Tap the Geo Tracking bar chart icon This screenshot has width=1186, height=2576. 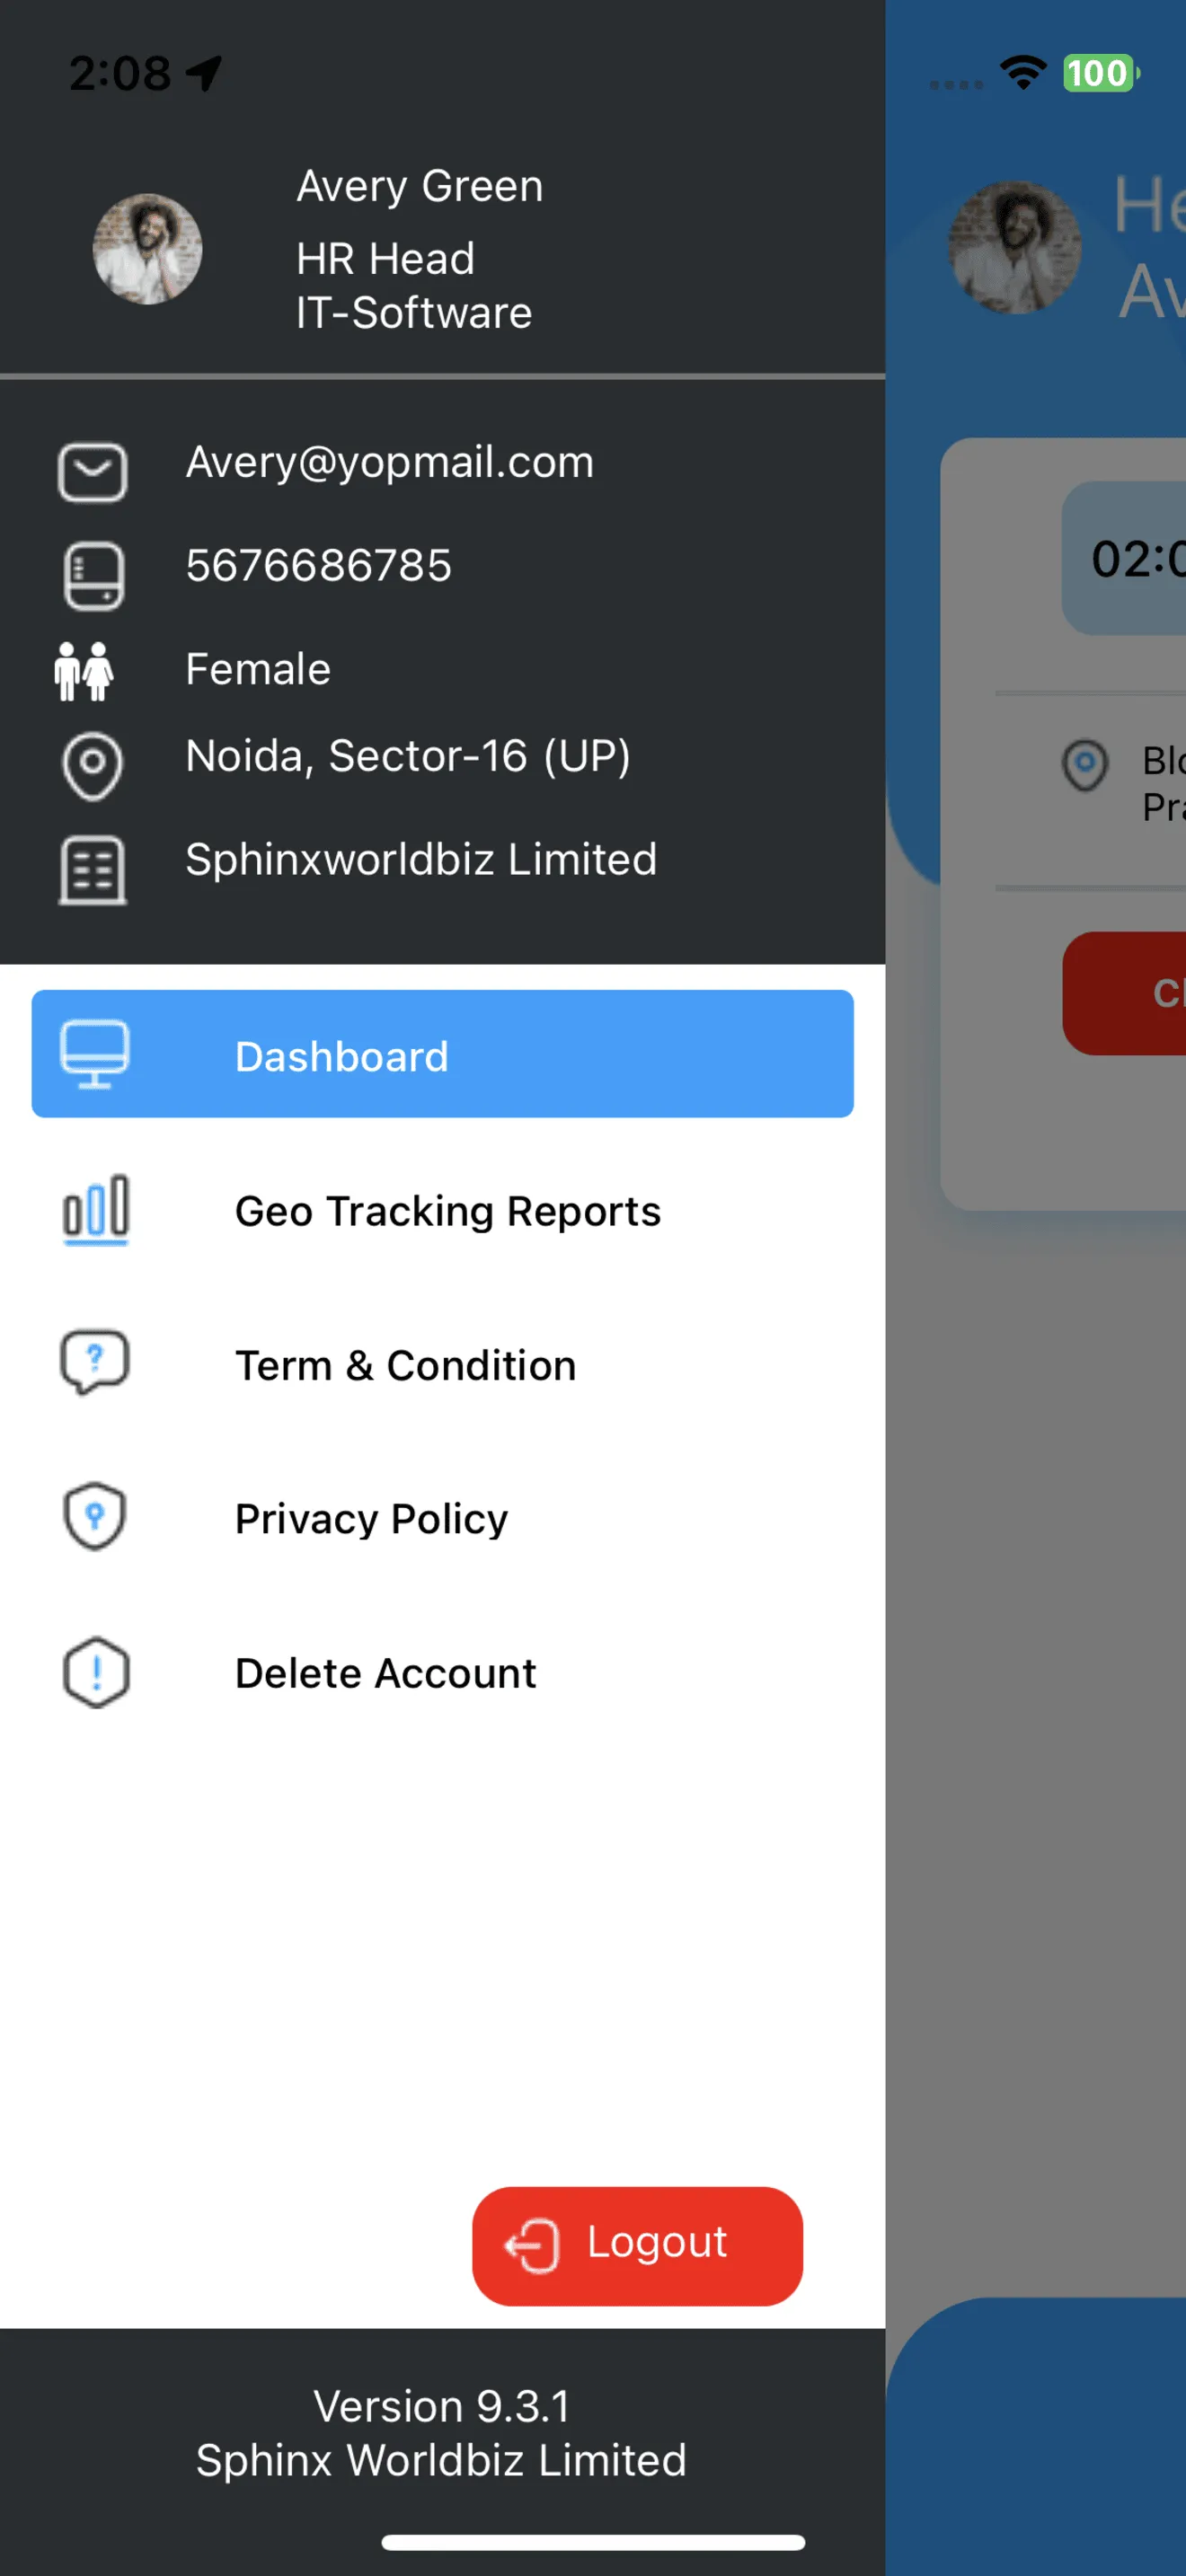pyautogui.click(x=96, y=1209)
